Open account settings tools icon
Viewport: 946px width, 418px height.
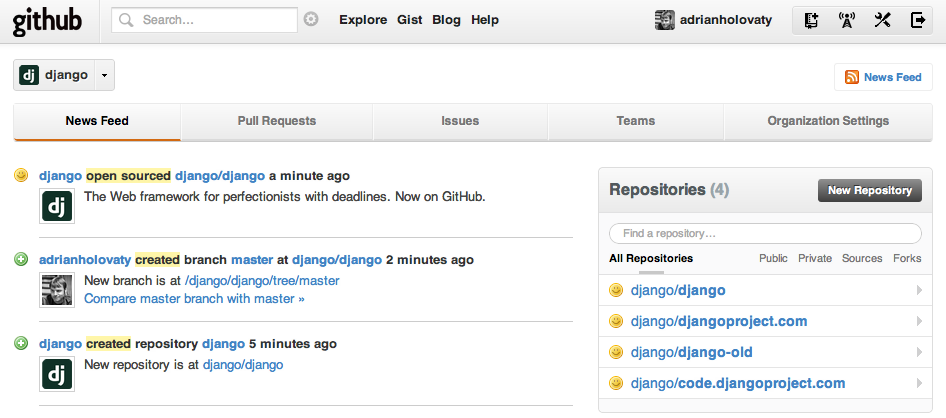pos(882,20)
